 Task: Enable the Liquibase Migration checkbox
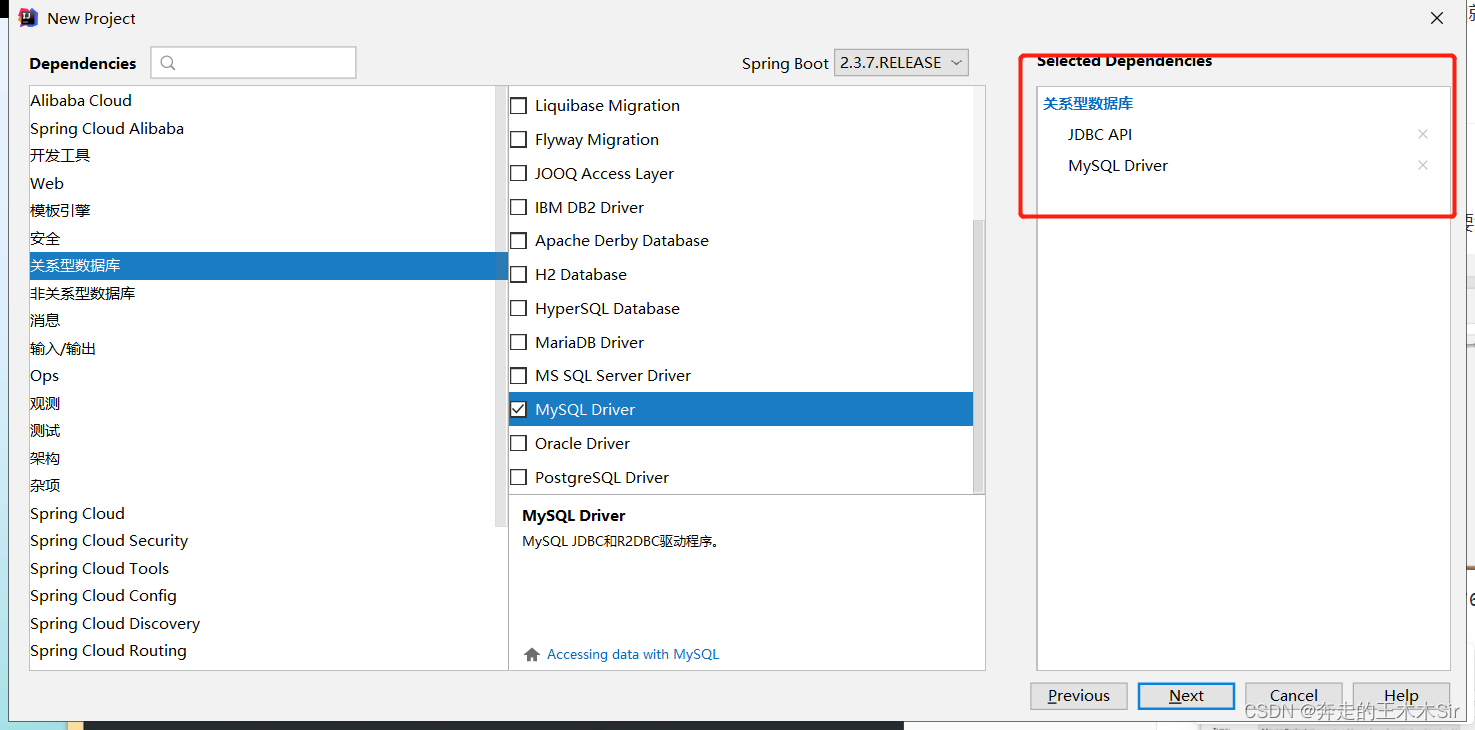(x=518, y=106)
